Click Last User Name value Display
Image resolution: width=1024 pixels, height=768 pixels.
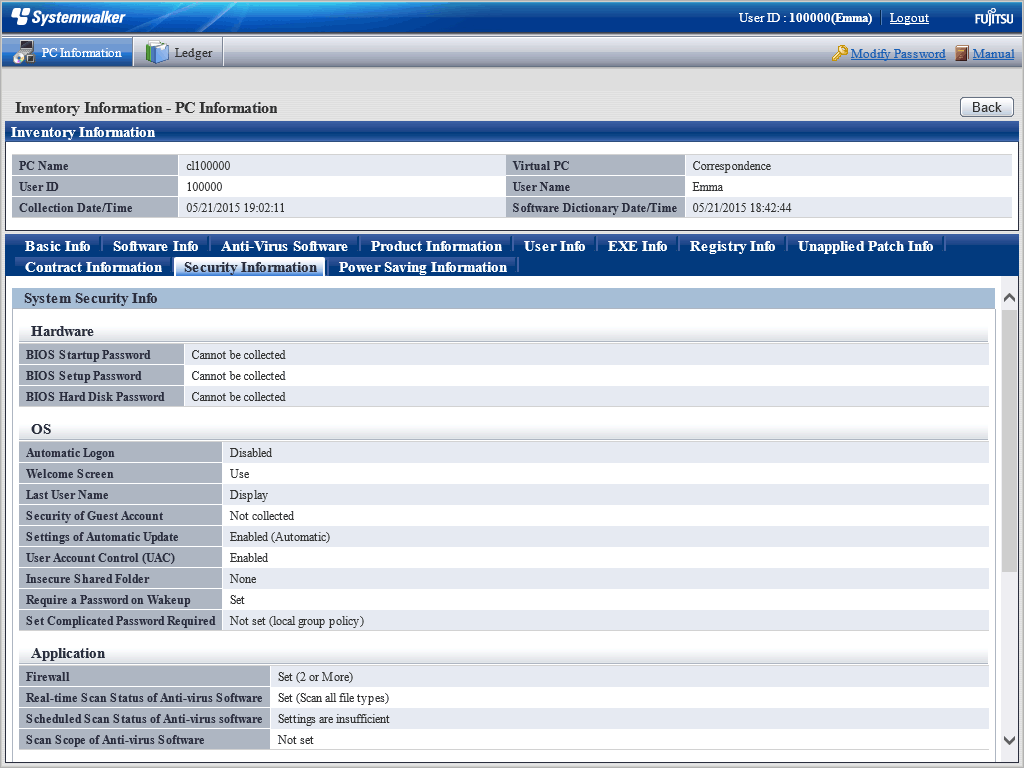coord(249,495)
